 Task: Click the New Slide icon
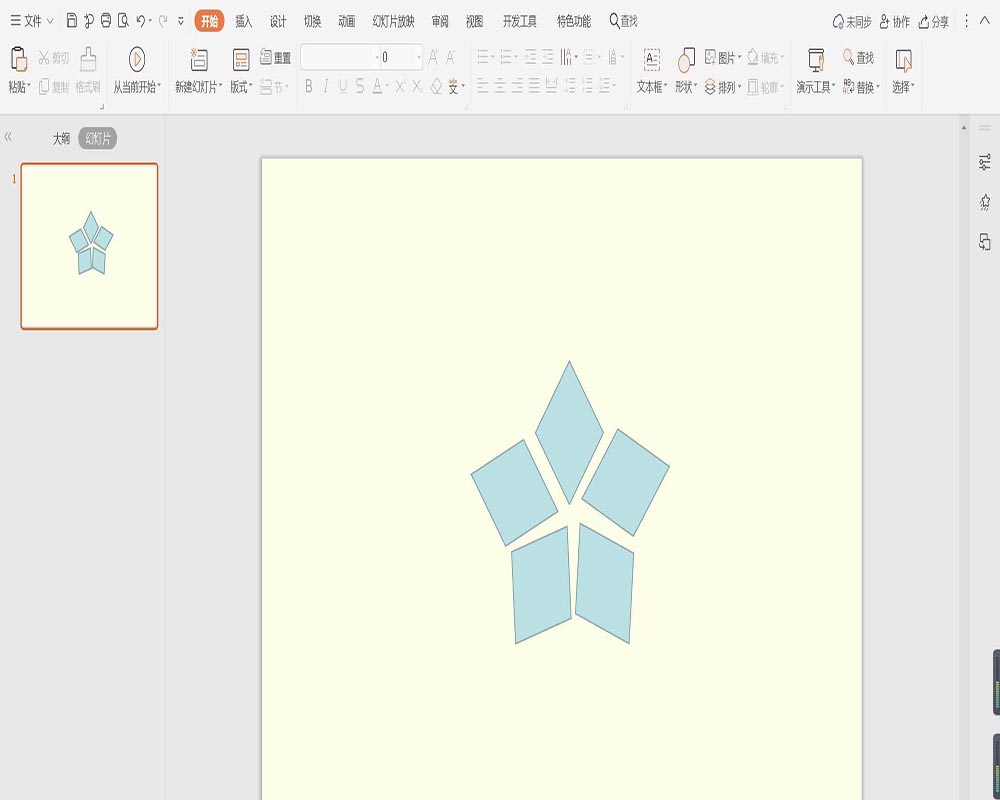click(x=199, y=59)
